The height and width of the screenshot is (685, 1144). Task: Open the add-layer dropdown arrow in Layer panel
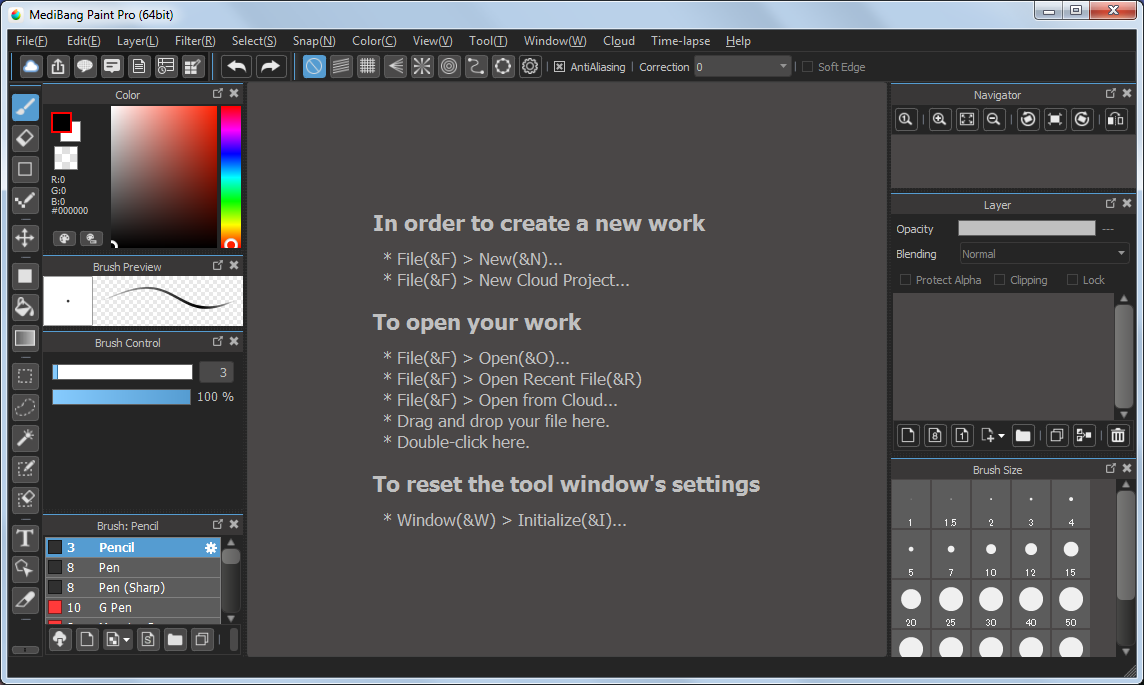tap(1000, 435)
